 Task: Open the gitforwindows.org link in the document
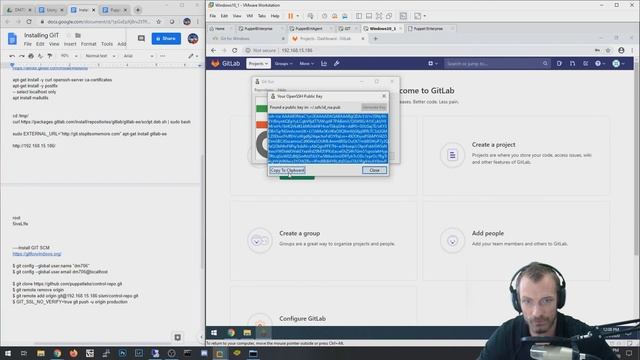click(x=37, y=254)
